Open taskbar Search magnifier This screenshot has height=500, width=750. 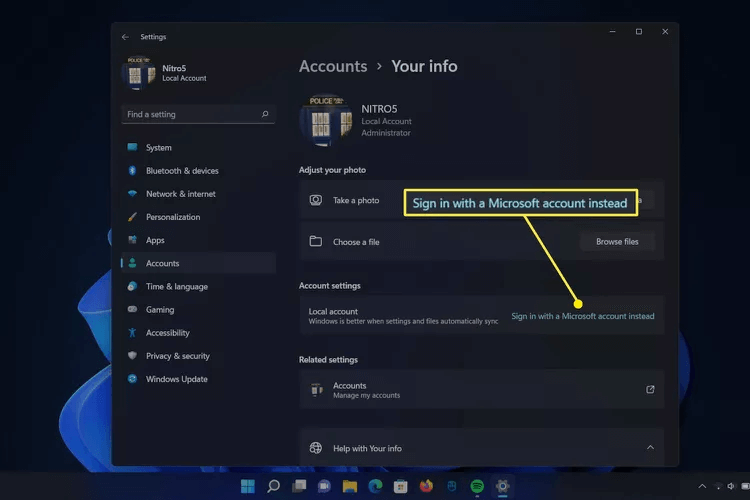(274, 486)
